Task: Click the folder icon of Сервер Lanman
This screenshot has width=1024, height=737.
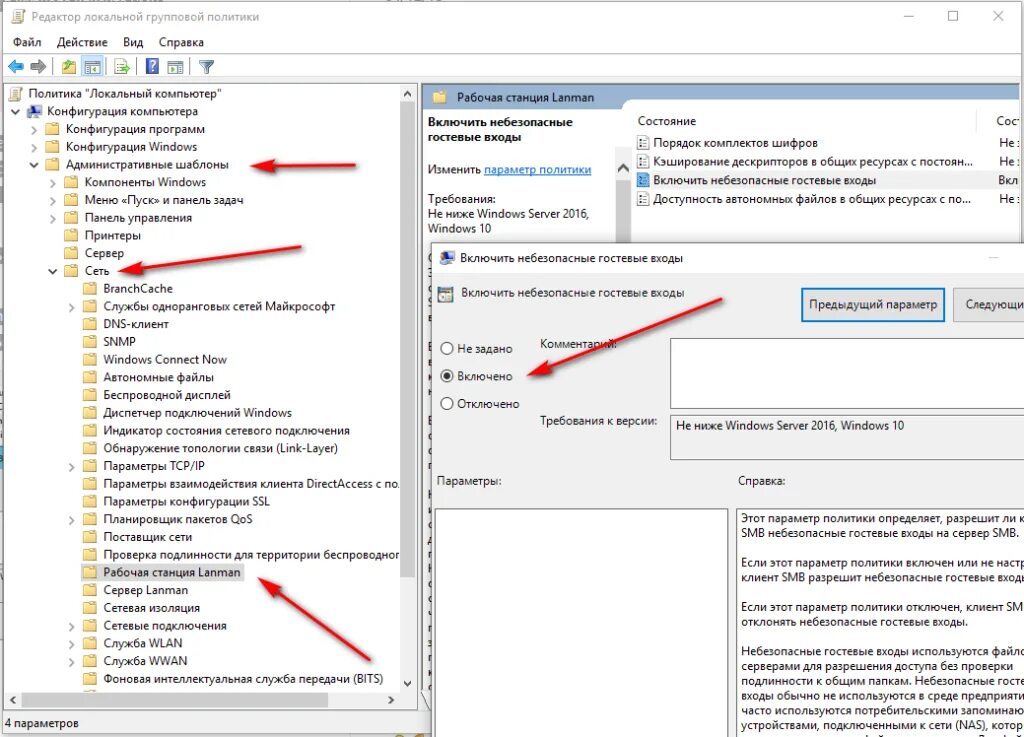Action: click(90, 590)
